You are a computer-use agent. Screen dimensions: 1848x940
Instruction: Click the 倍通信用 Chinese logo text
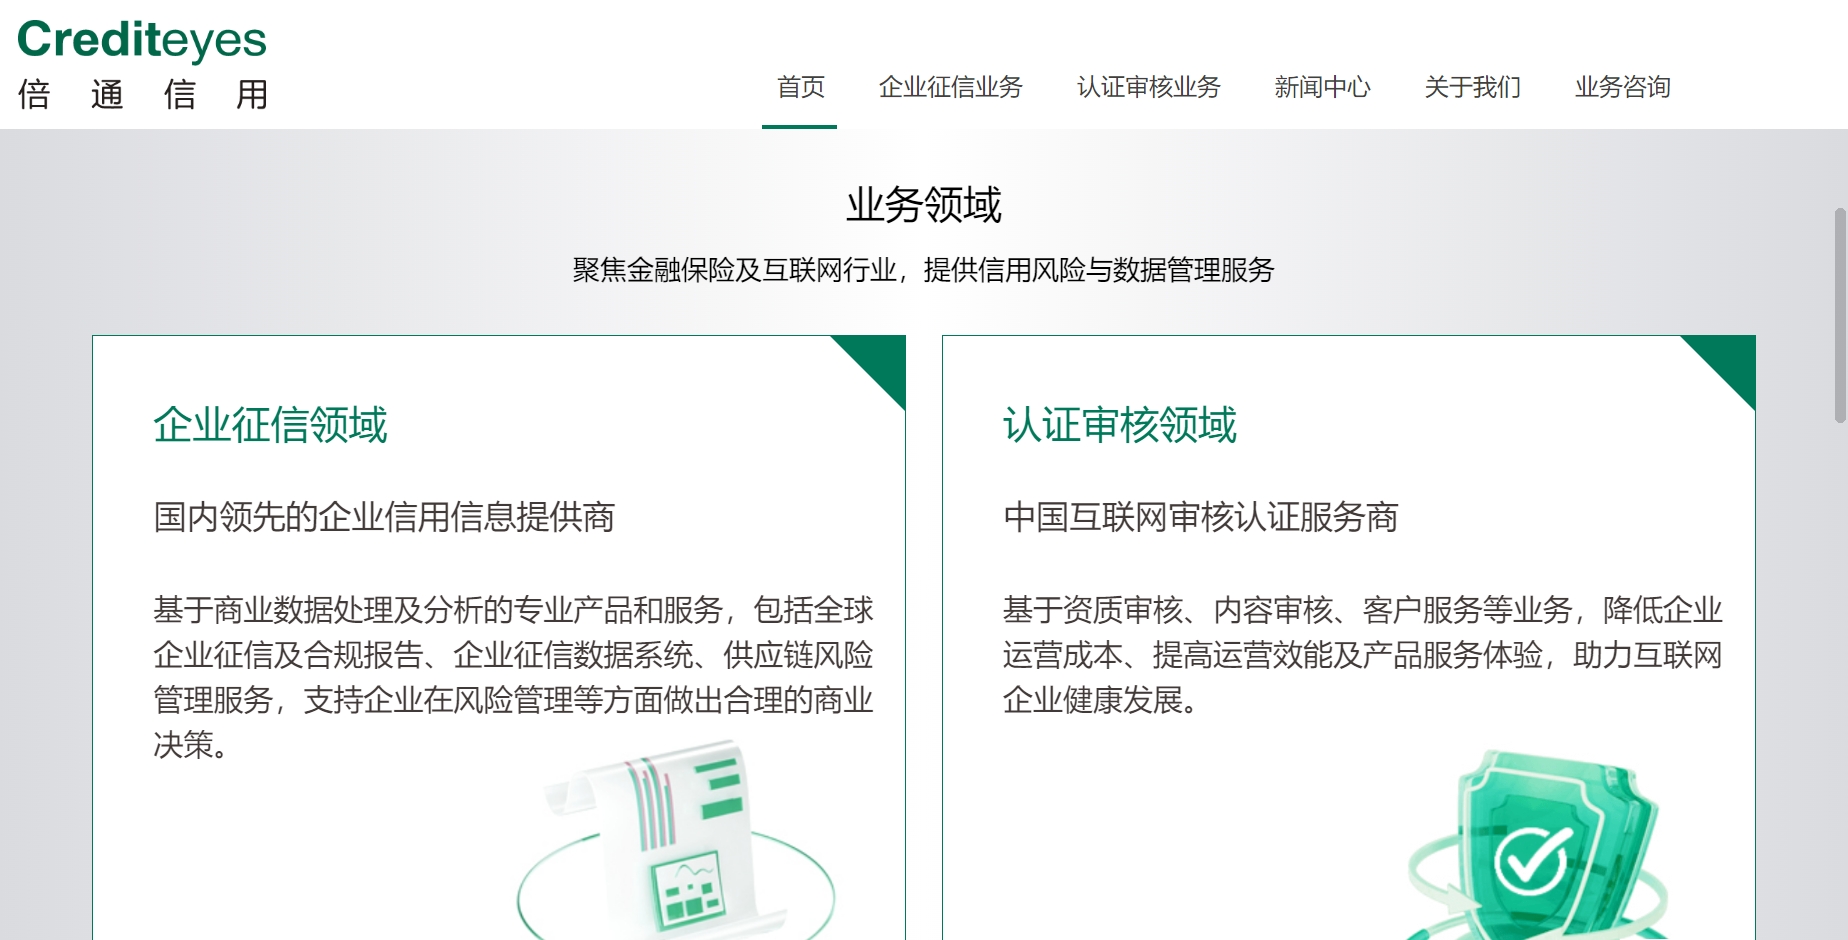(143, 95)
